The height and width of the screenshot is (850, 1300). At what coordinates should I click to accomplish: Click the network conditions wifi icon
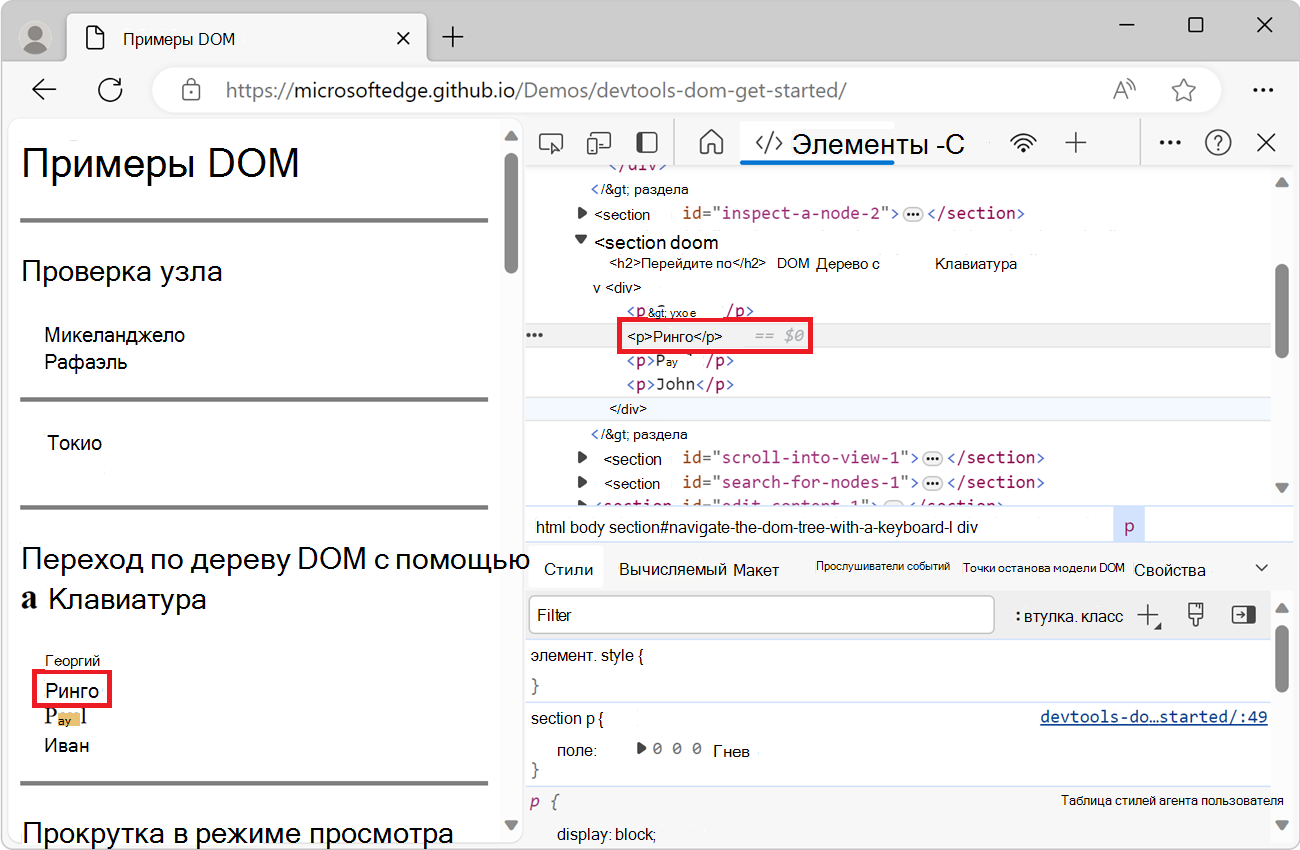click(x=1023, y=142)
